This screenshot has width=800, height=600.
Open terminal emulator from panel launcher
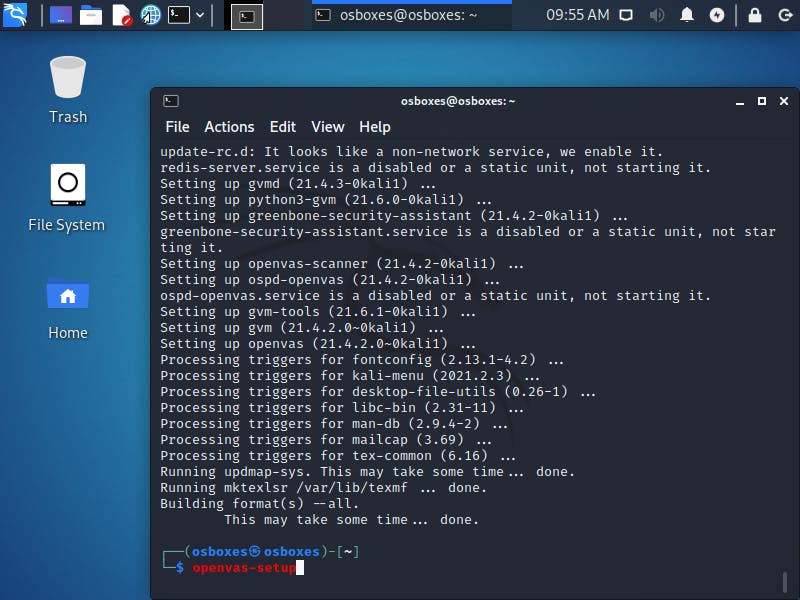pyautogui.click(x=179, y=15)
